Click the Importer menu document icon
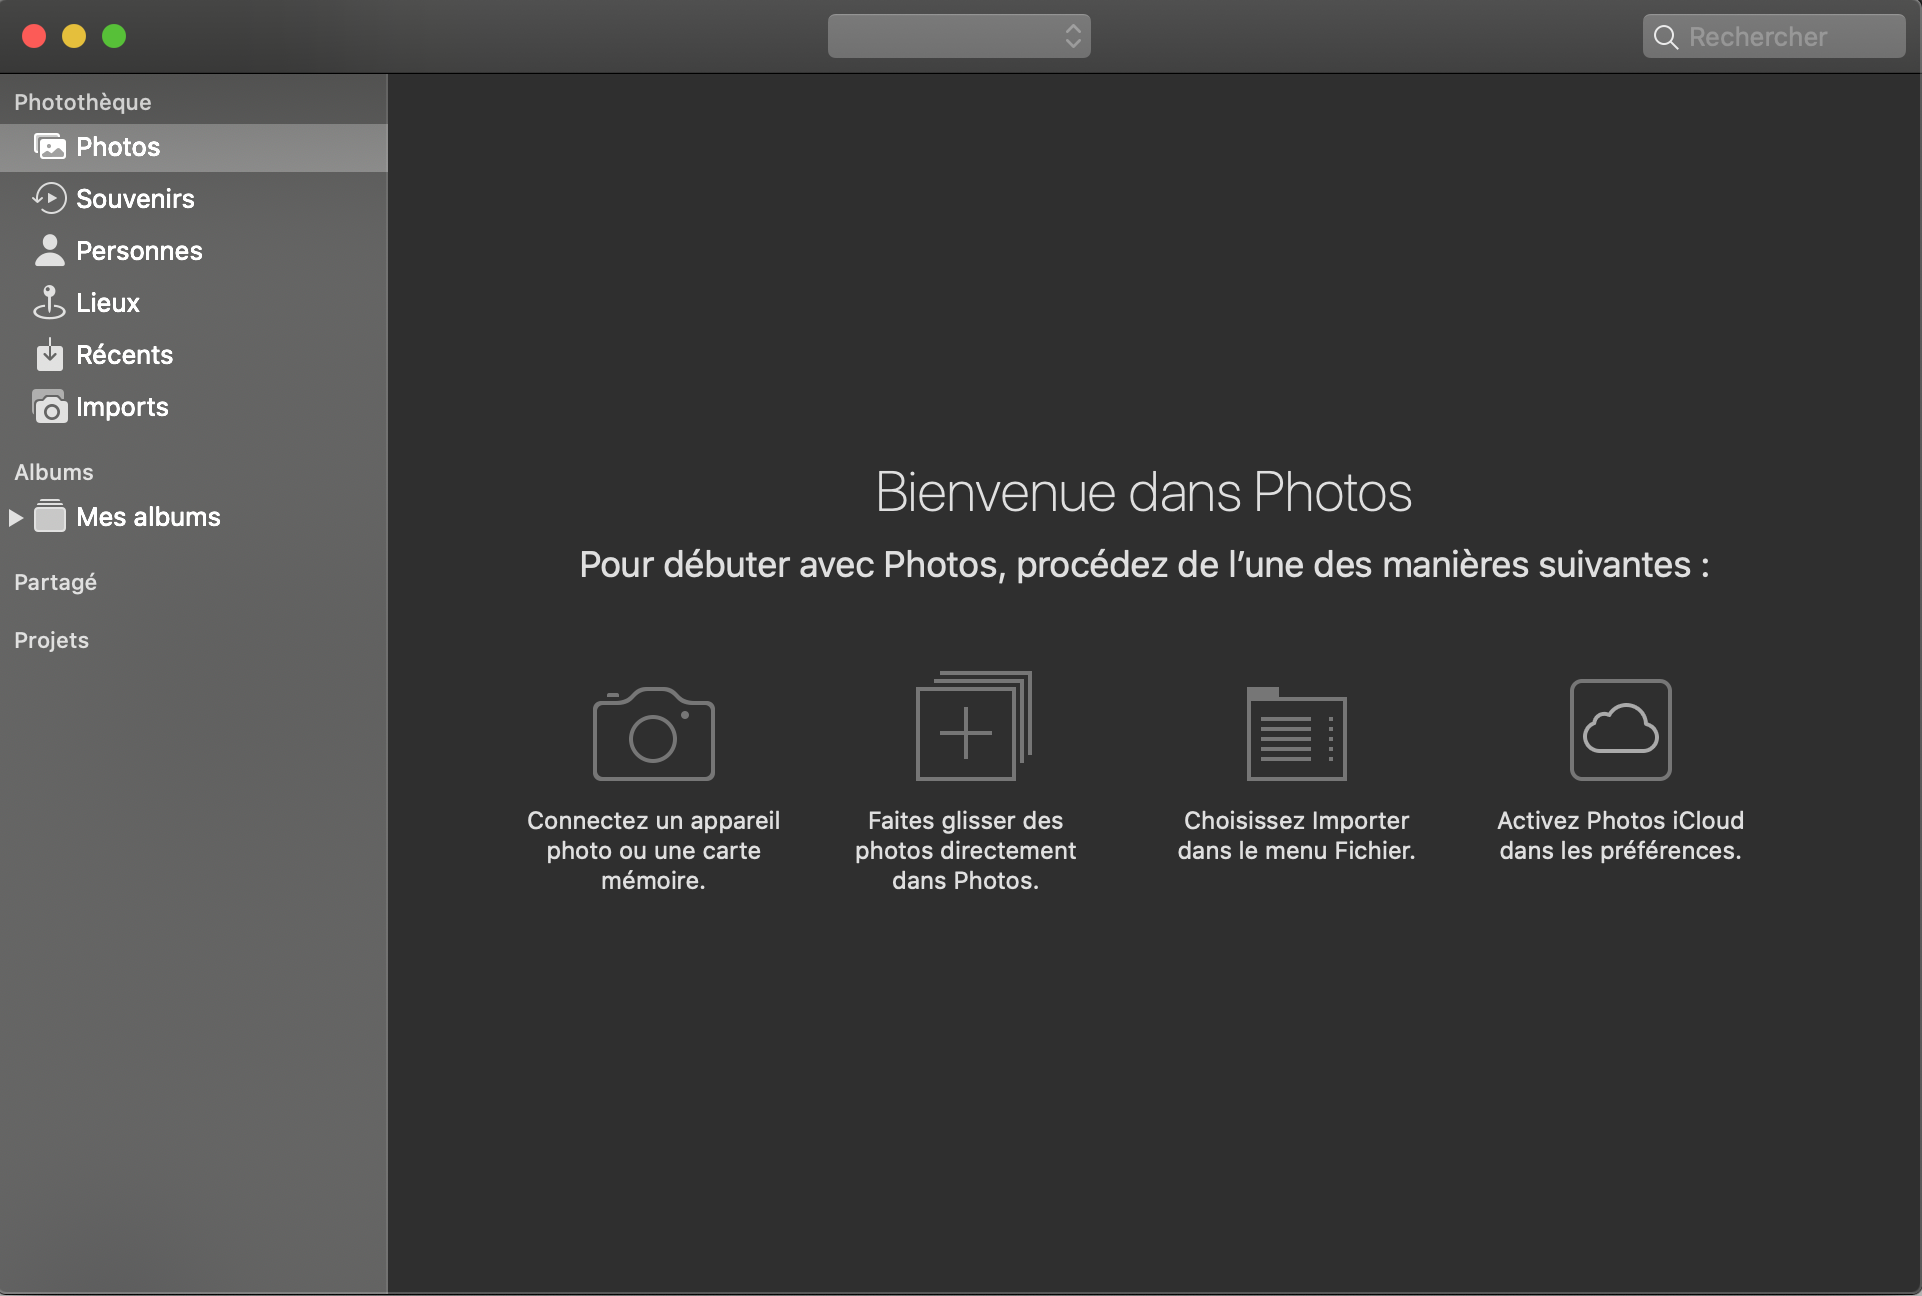Image resolution: width=1922 pixels, height=1296 pixels. [1296, 734]
